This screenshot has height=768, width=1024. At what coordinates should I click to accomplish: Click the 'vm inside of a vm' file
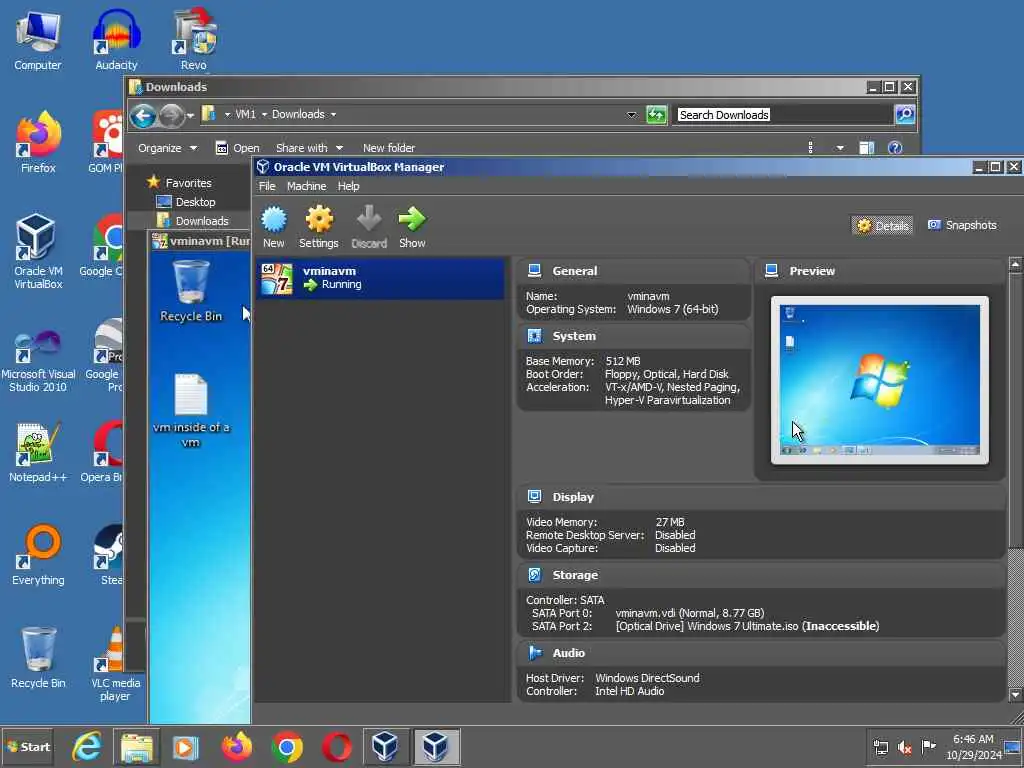pyautogui.click(x=191, y=410)
